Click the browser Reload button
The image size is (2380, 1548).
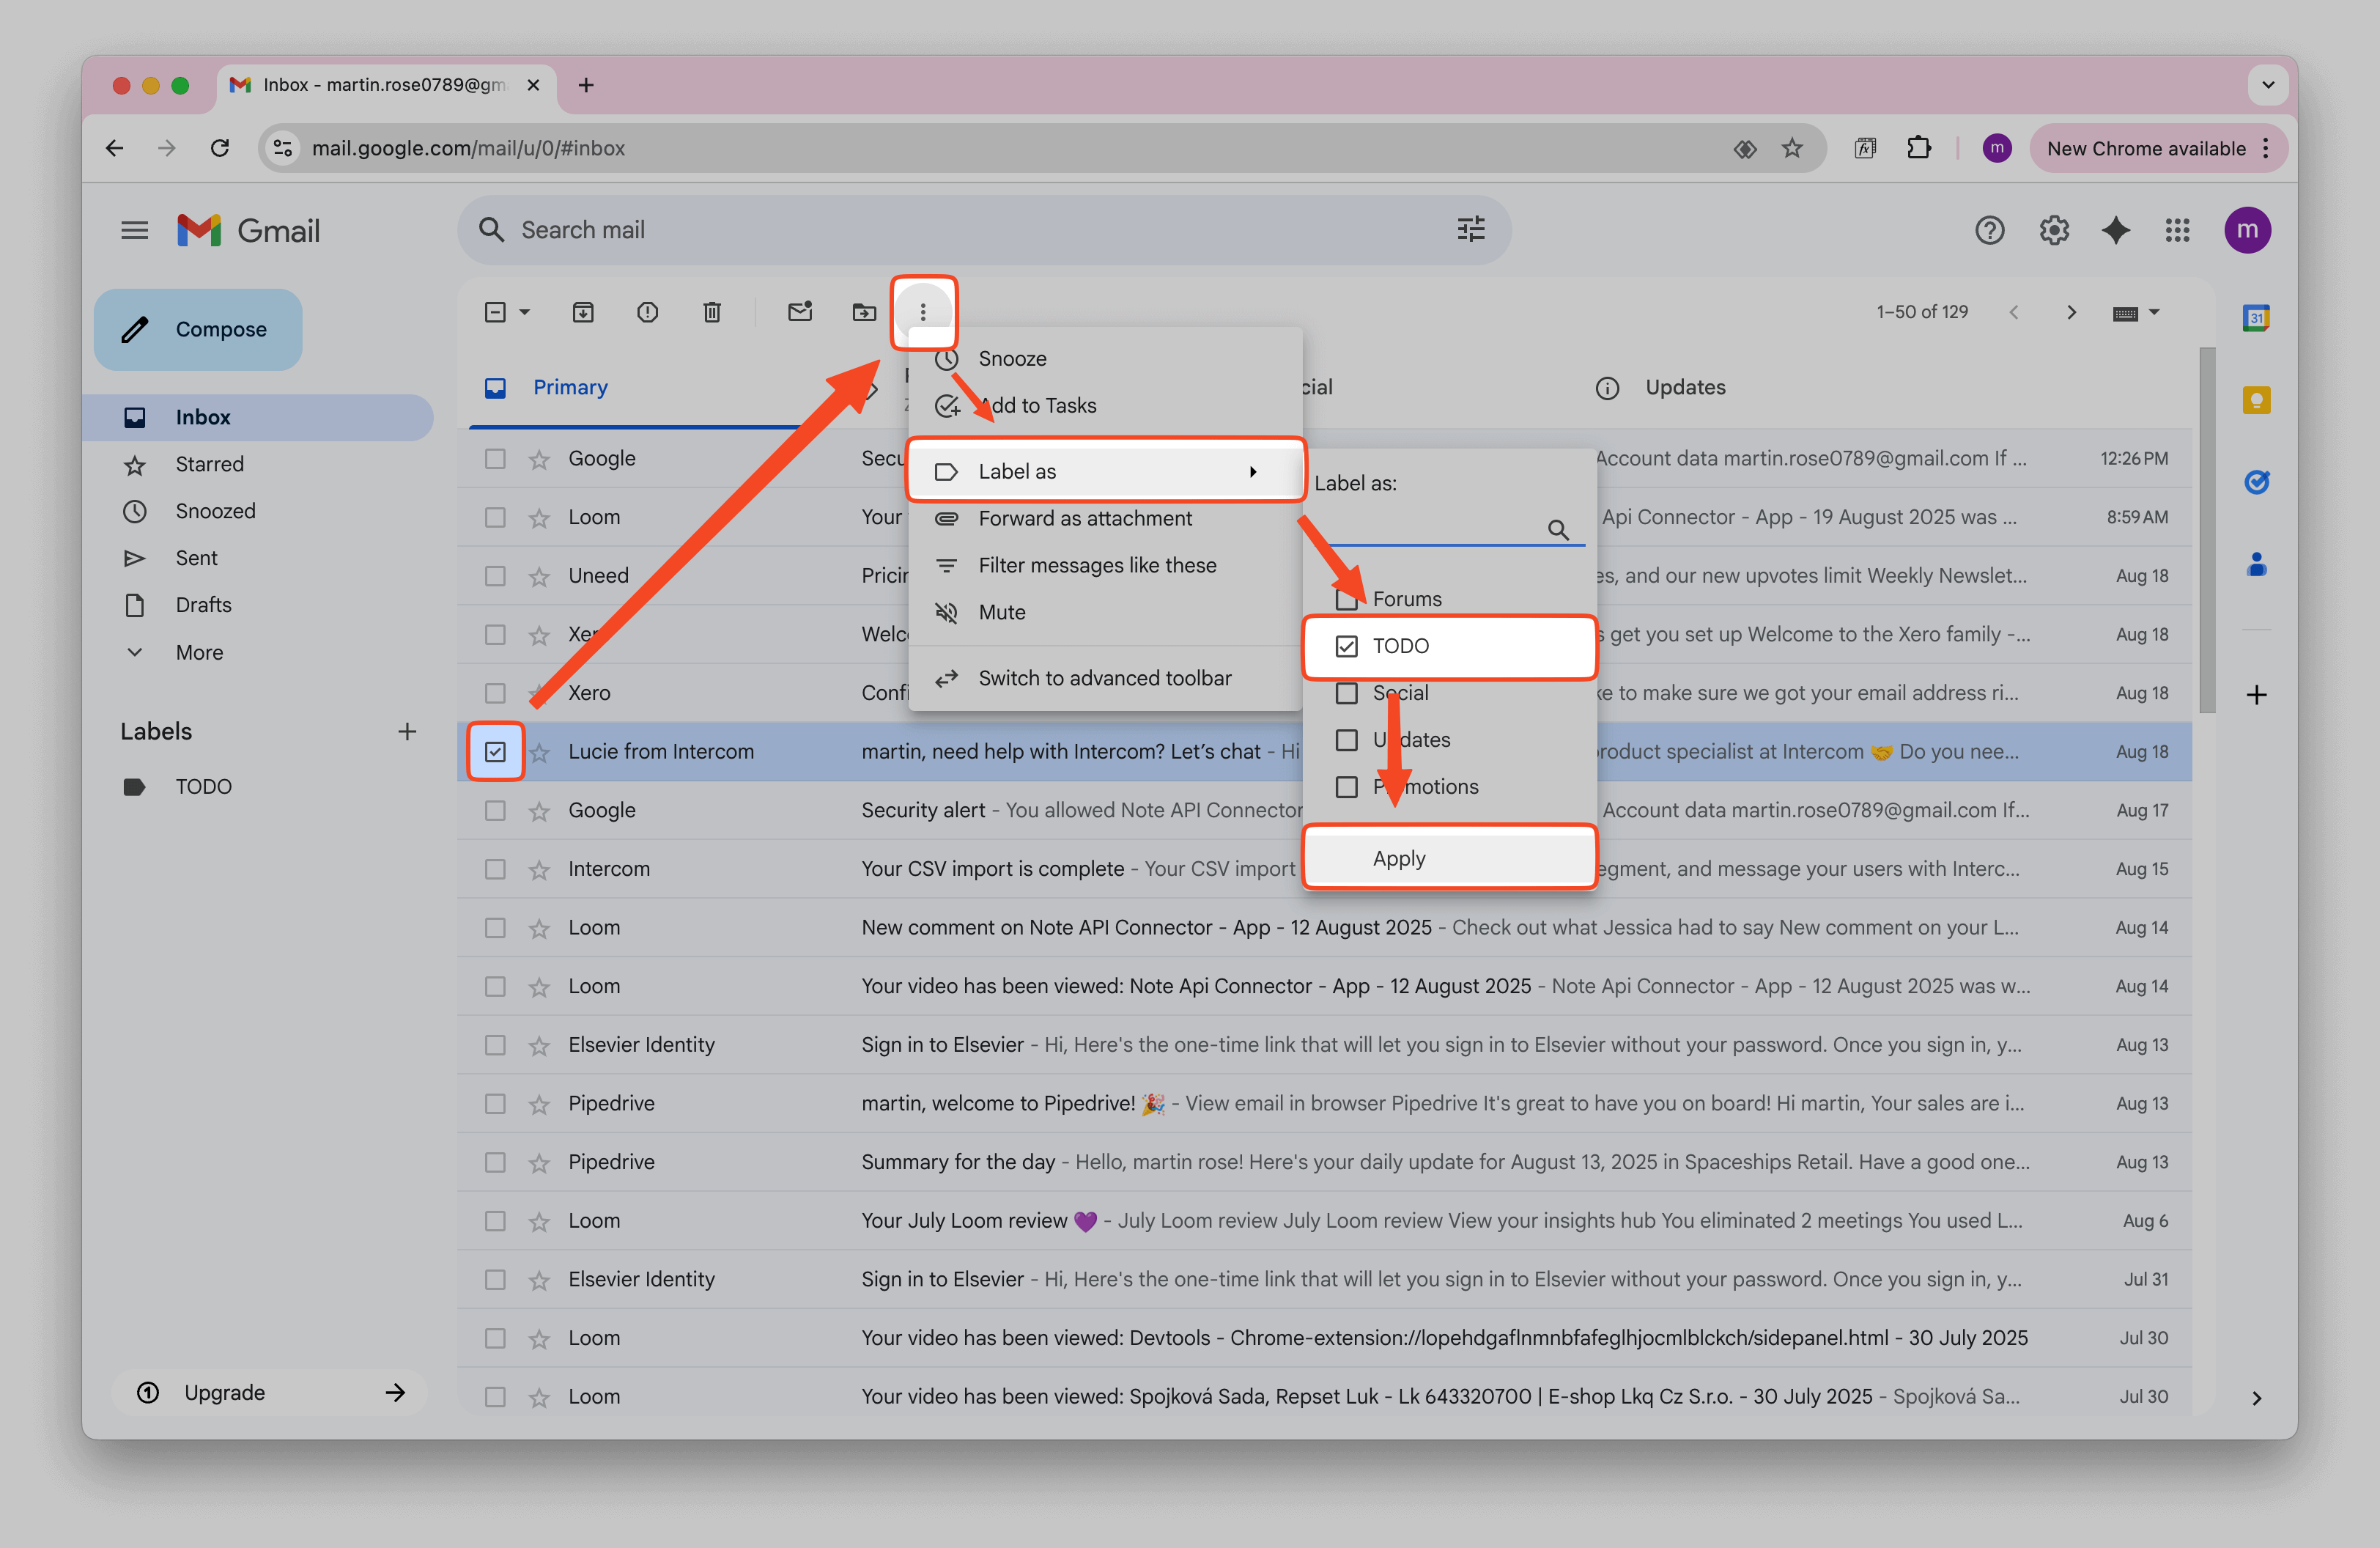[220, 148]
